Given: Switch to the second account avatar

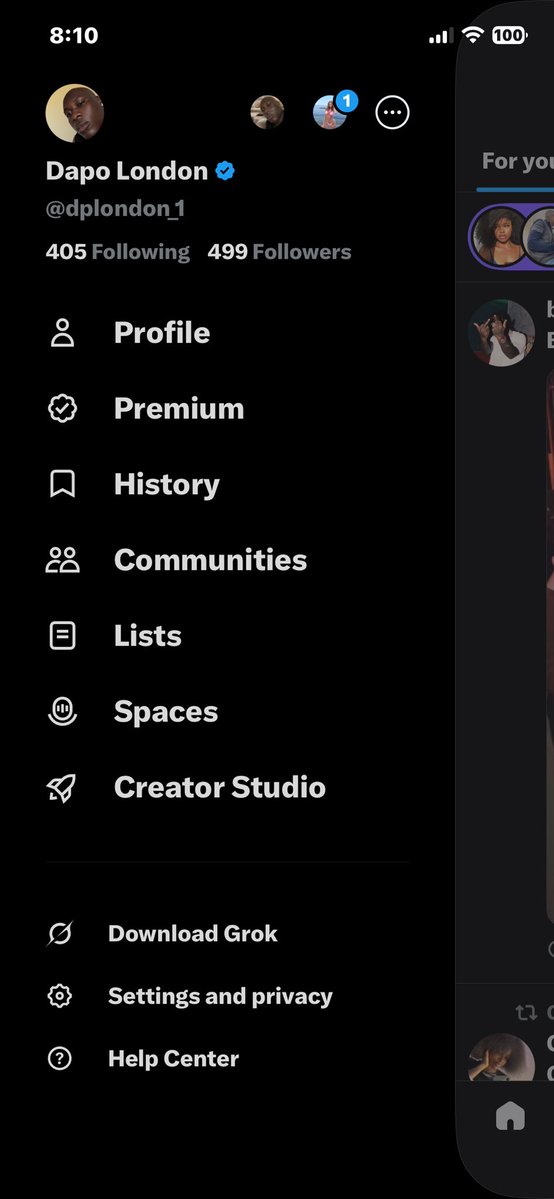Looking at the screenshot, I should tap(267, 112).
